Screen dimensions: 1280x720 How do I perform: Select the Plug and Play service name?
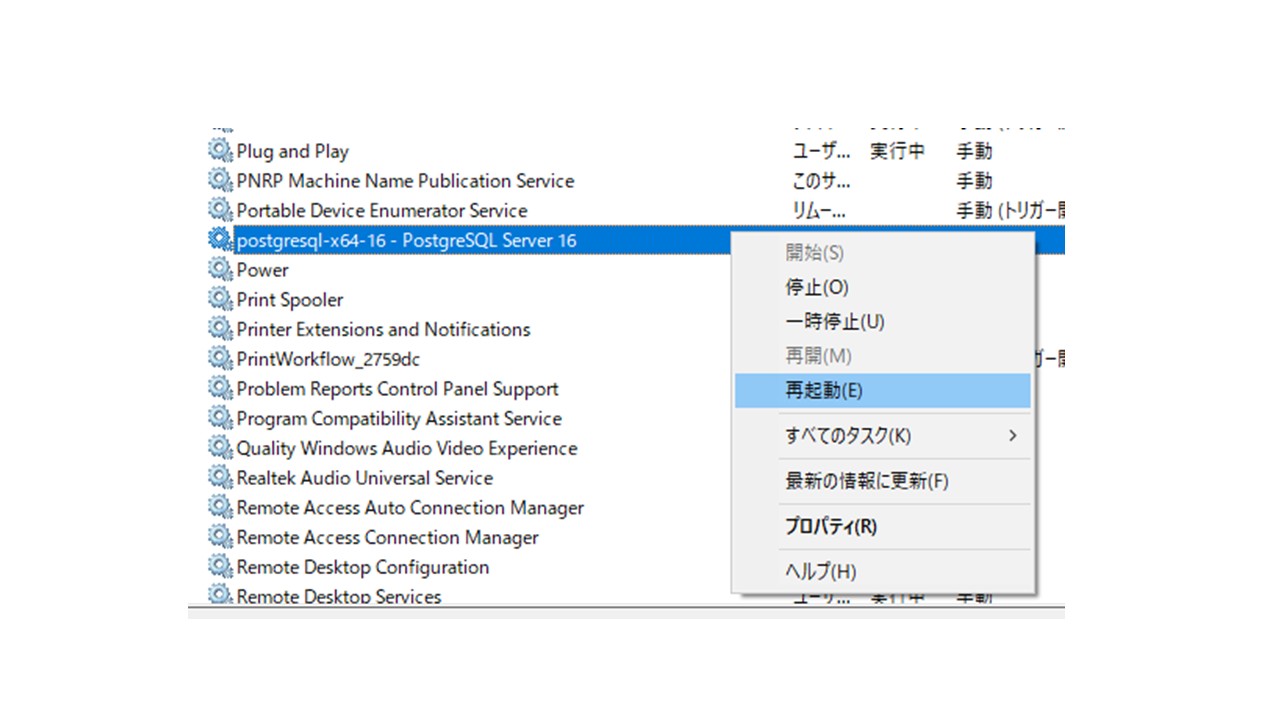pyautogui.click(x=292, y=152)
